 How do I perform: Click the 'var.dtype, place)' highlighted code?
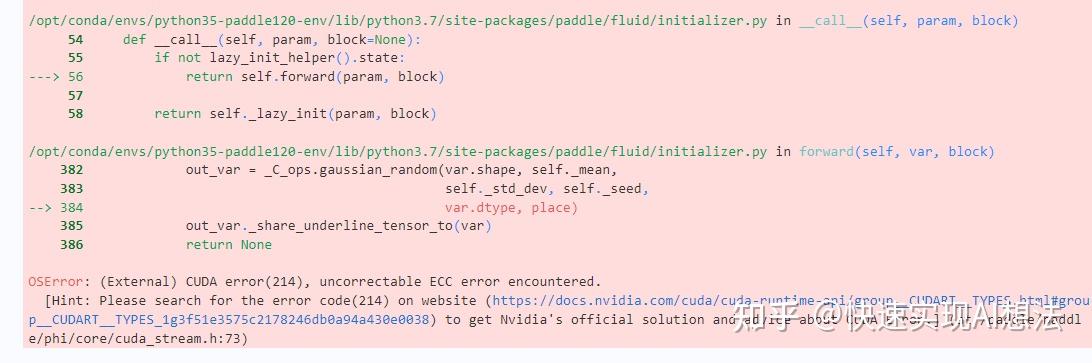point(511,208)
